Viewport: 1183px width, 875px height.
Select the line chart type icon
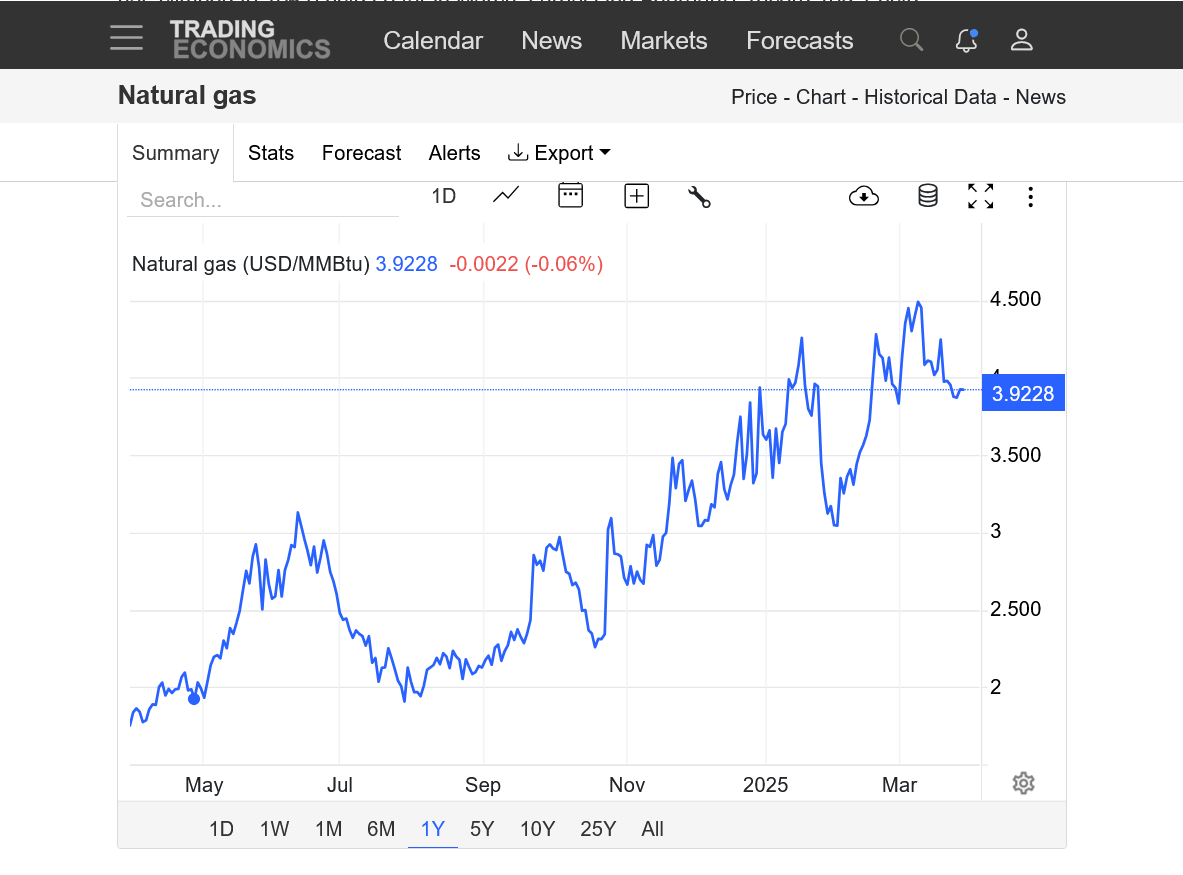tap(506, 196)
